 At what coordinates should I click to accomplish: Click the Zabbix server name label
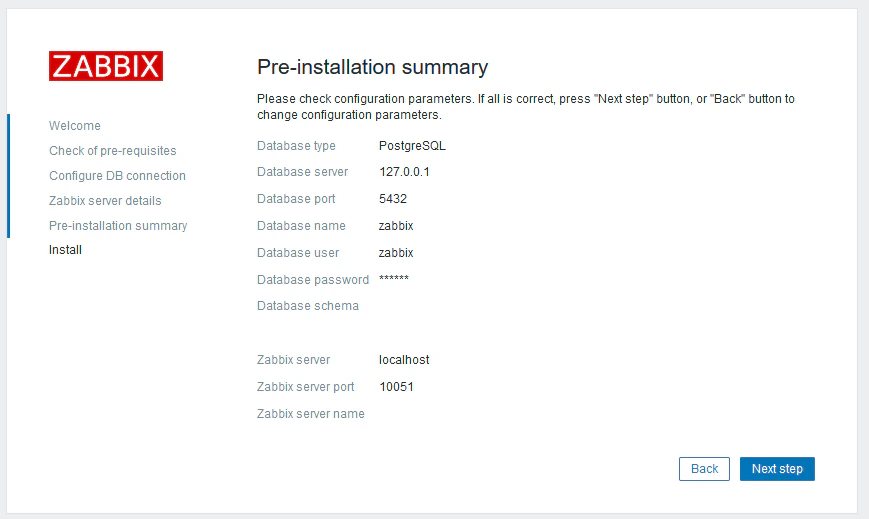(311, 414)
